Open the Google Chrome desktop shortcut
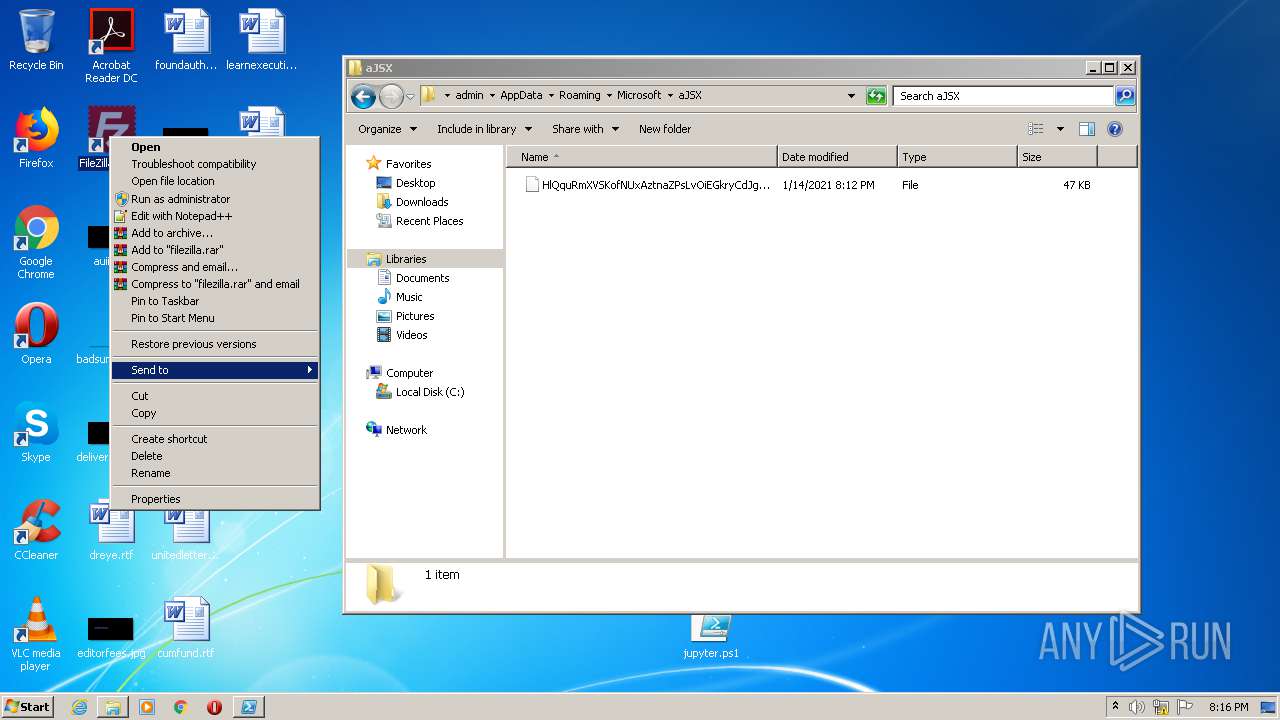 36,242
